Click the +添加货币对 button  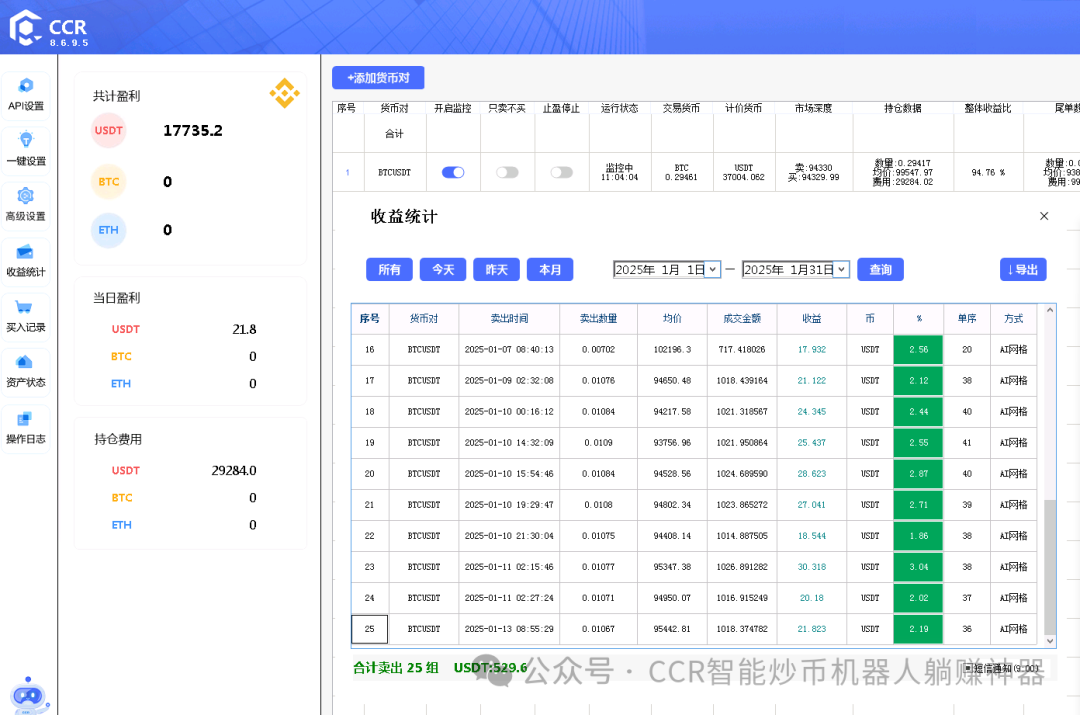tap(378, 78)
